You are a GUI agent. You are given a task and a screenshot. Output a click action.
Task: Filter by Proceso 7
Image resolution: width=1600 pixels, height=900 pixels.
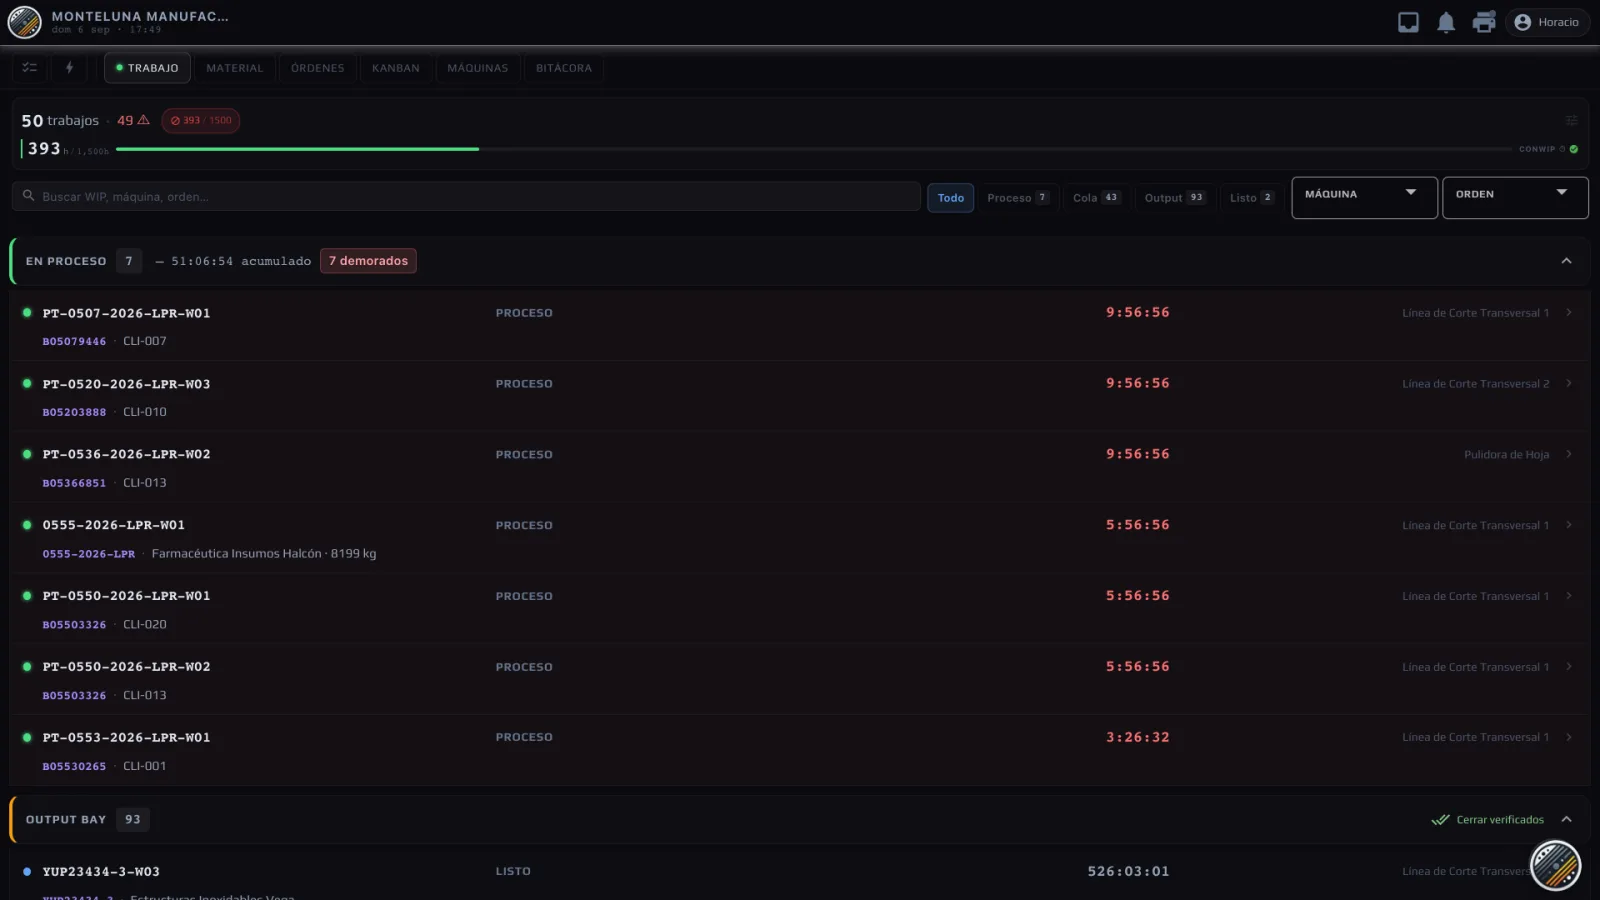coord(1017,198)
